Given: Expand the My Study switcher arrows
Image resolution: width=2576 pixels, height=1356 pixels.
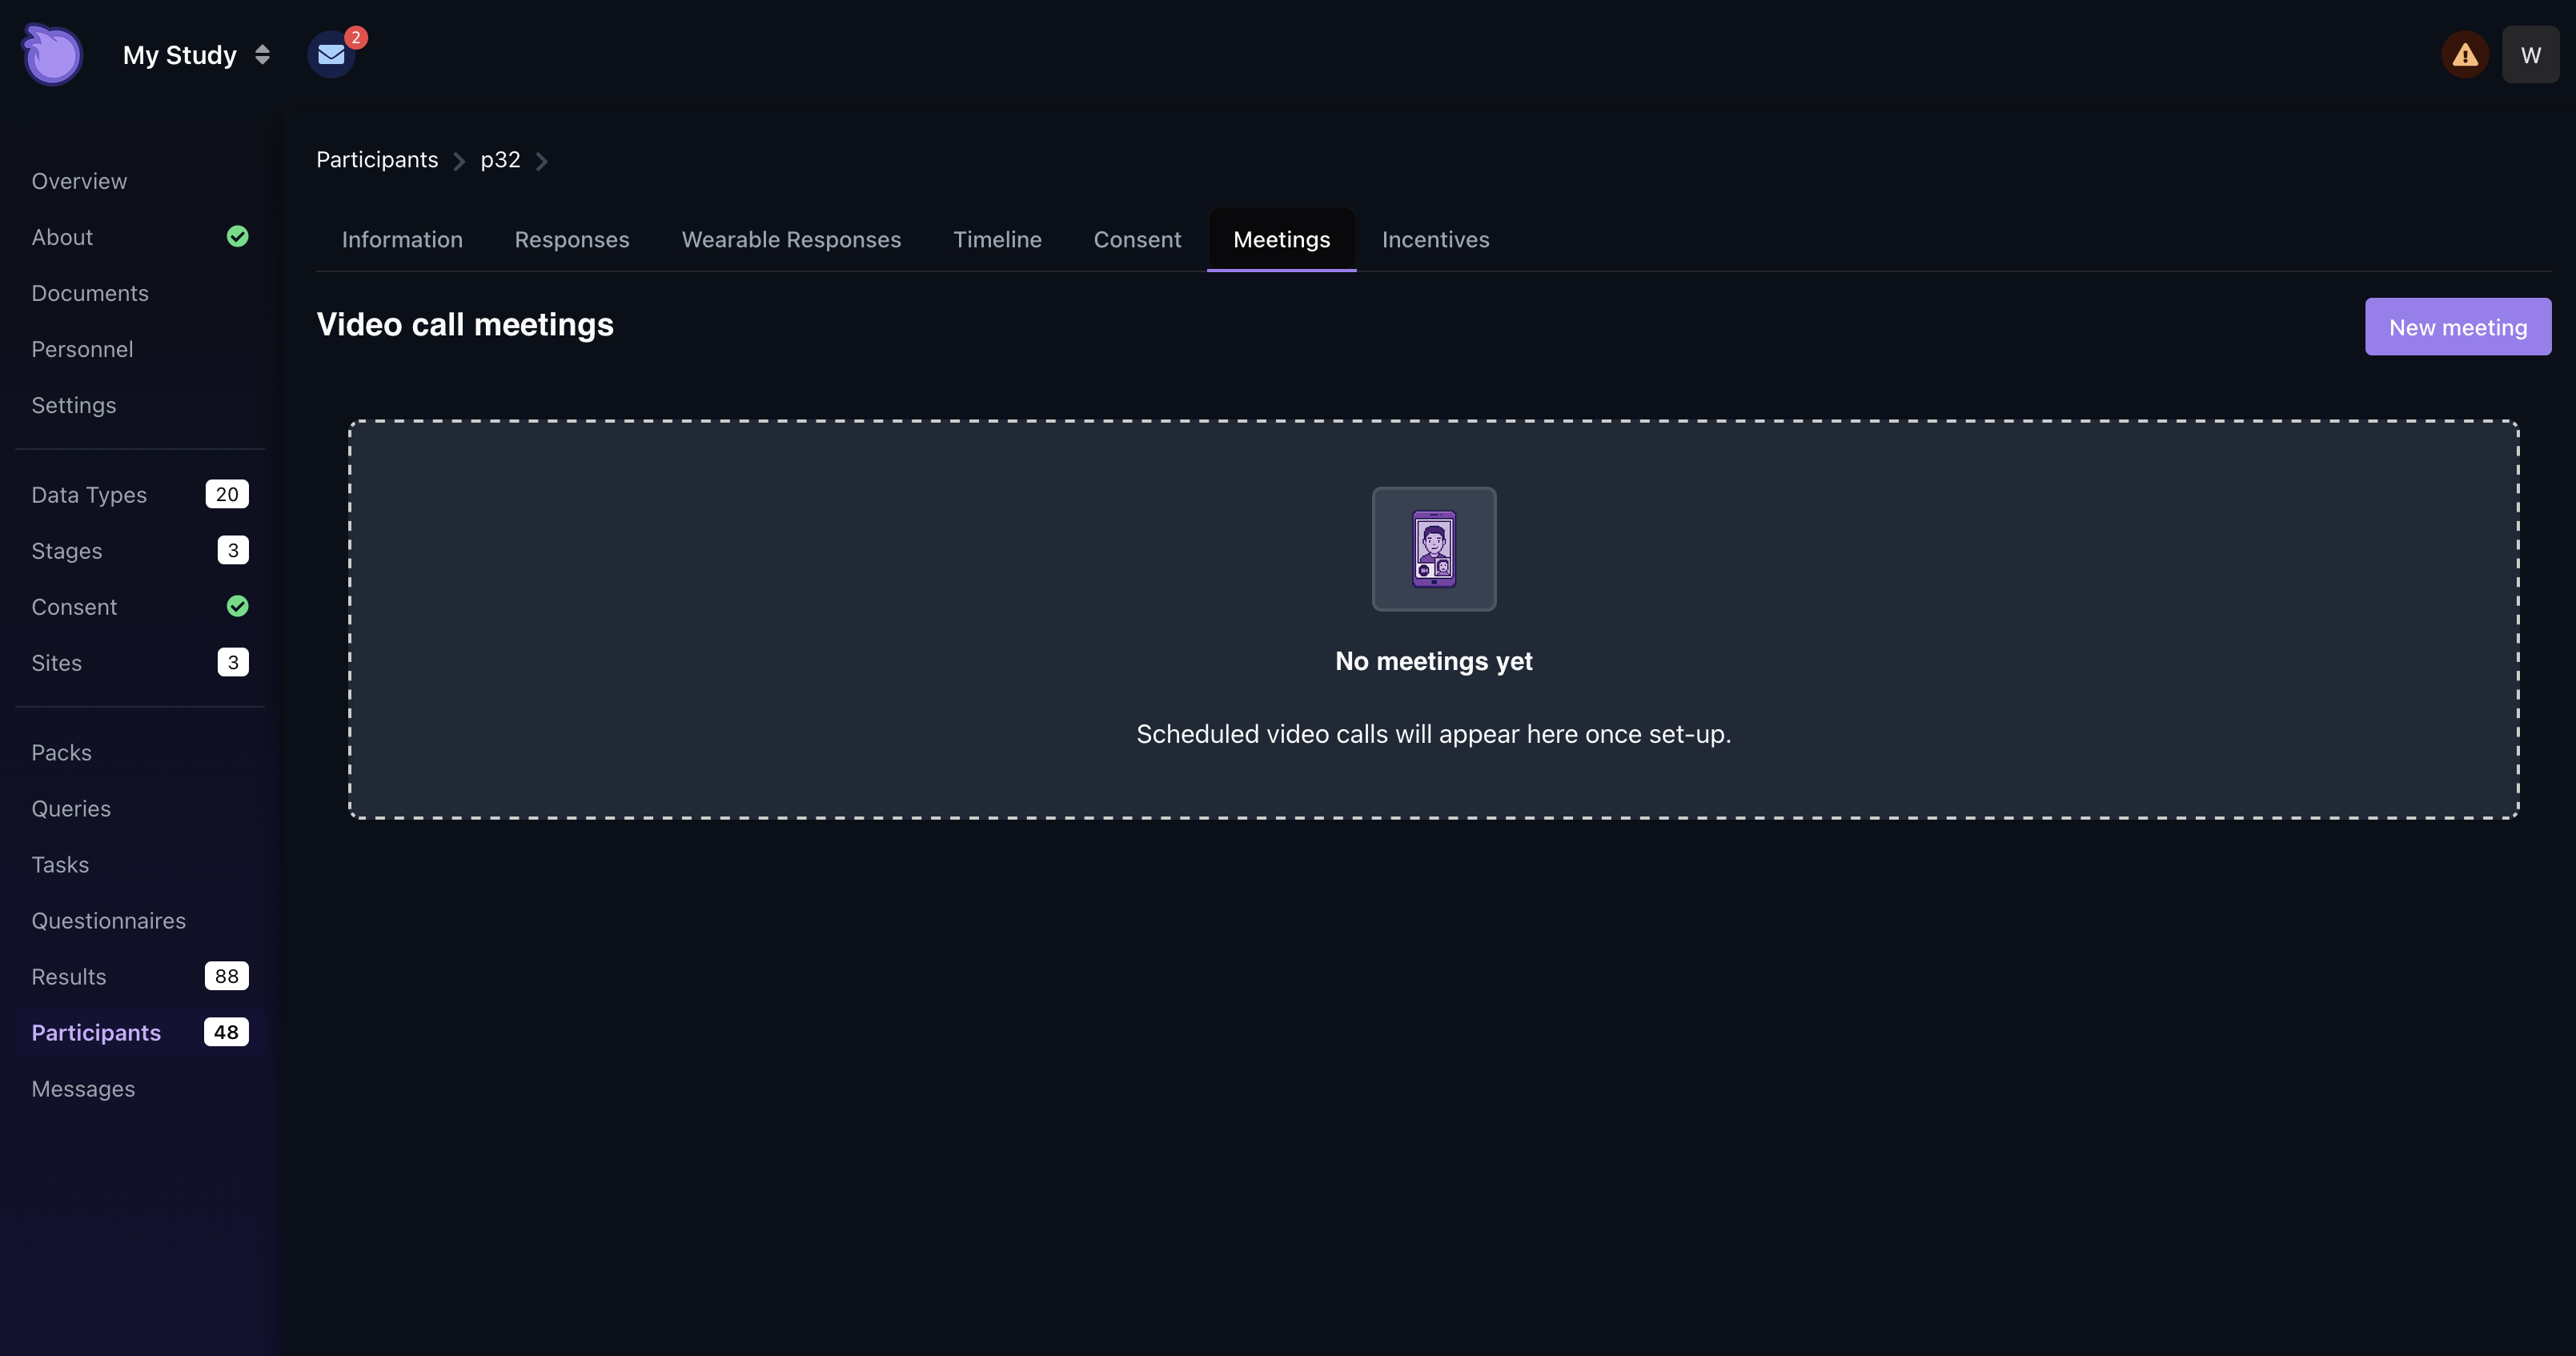Looking at the screenshot, I should pyautogui.click(x=262, y=55).
